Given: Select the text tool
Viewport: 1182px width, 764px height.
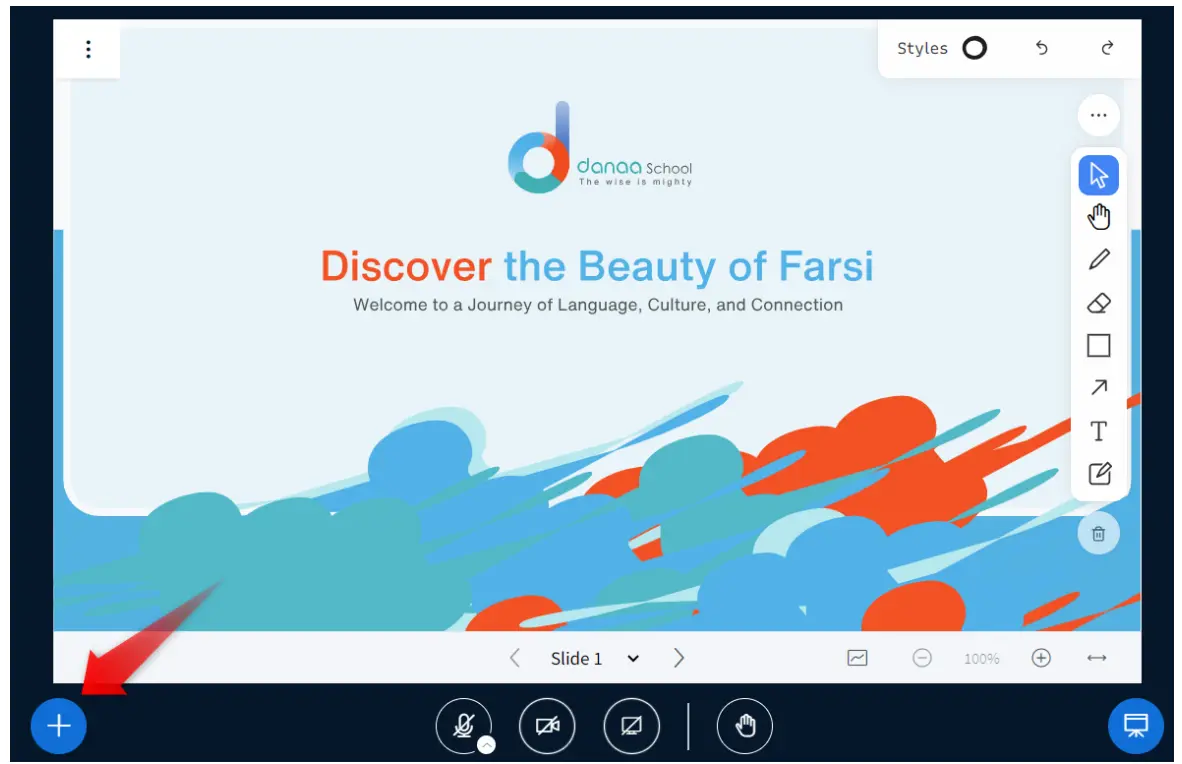Looking at the screenshot, I should (x=1098, y=431).
